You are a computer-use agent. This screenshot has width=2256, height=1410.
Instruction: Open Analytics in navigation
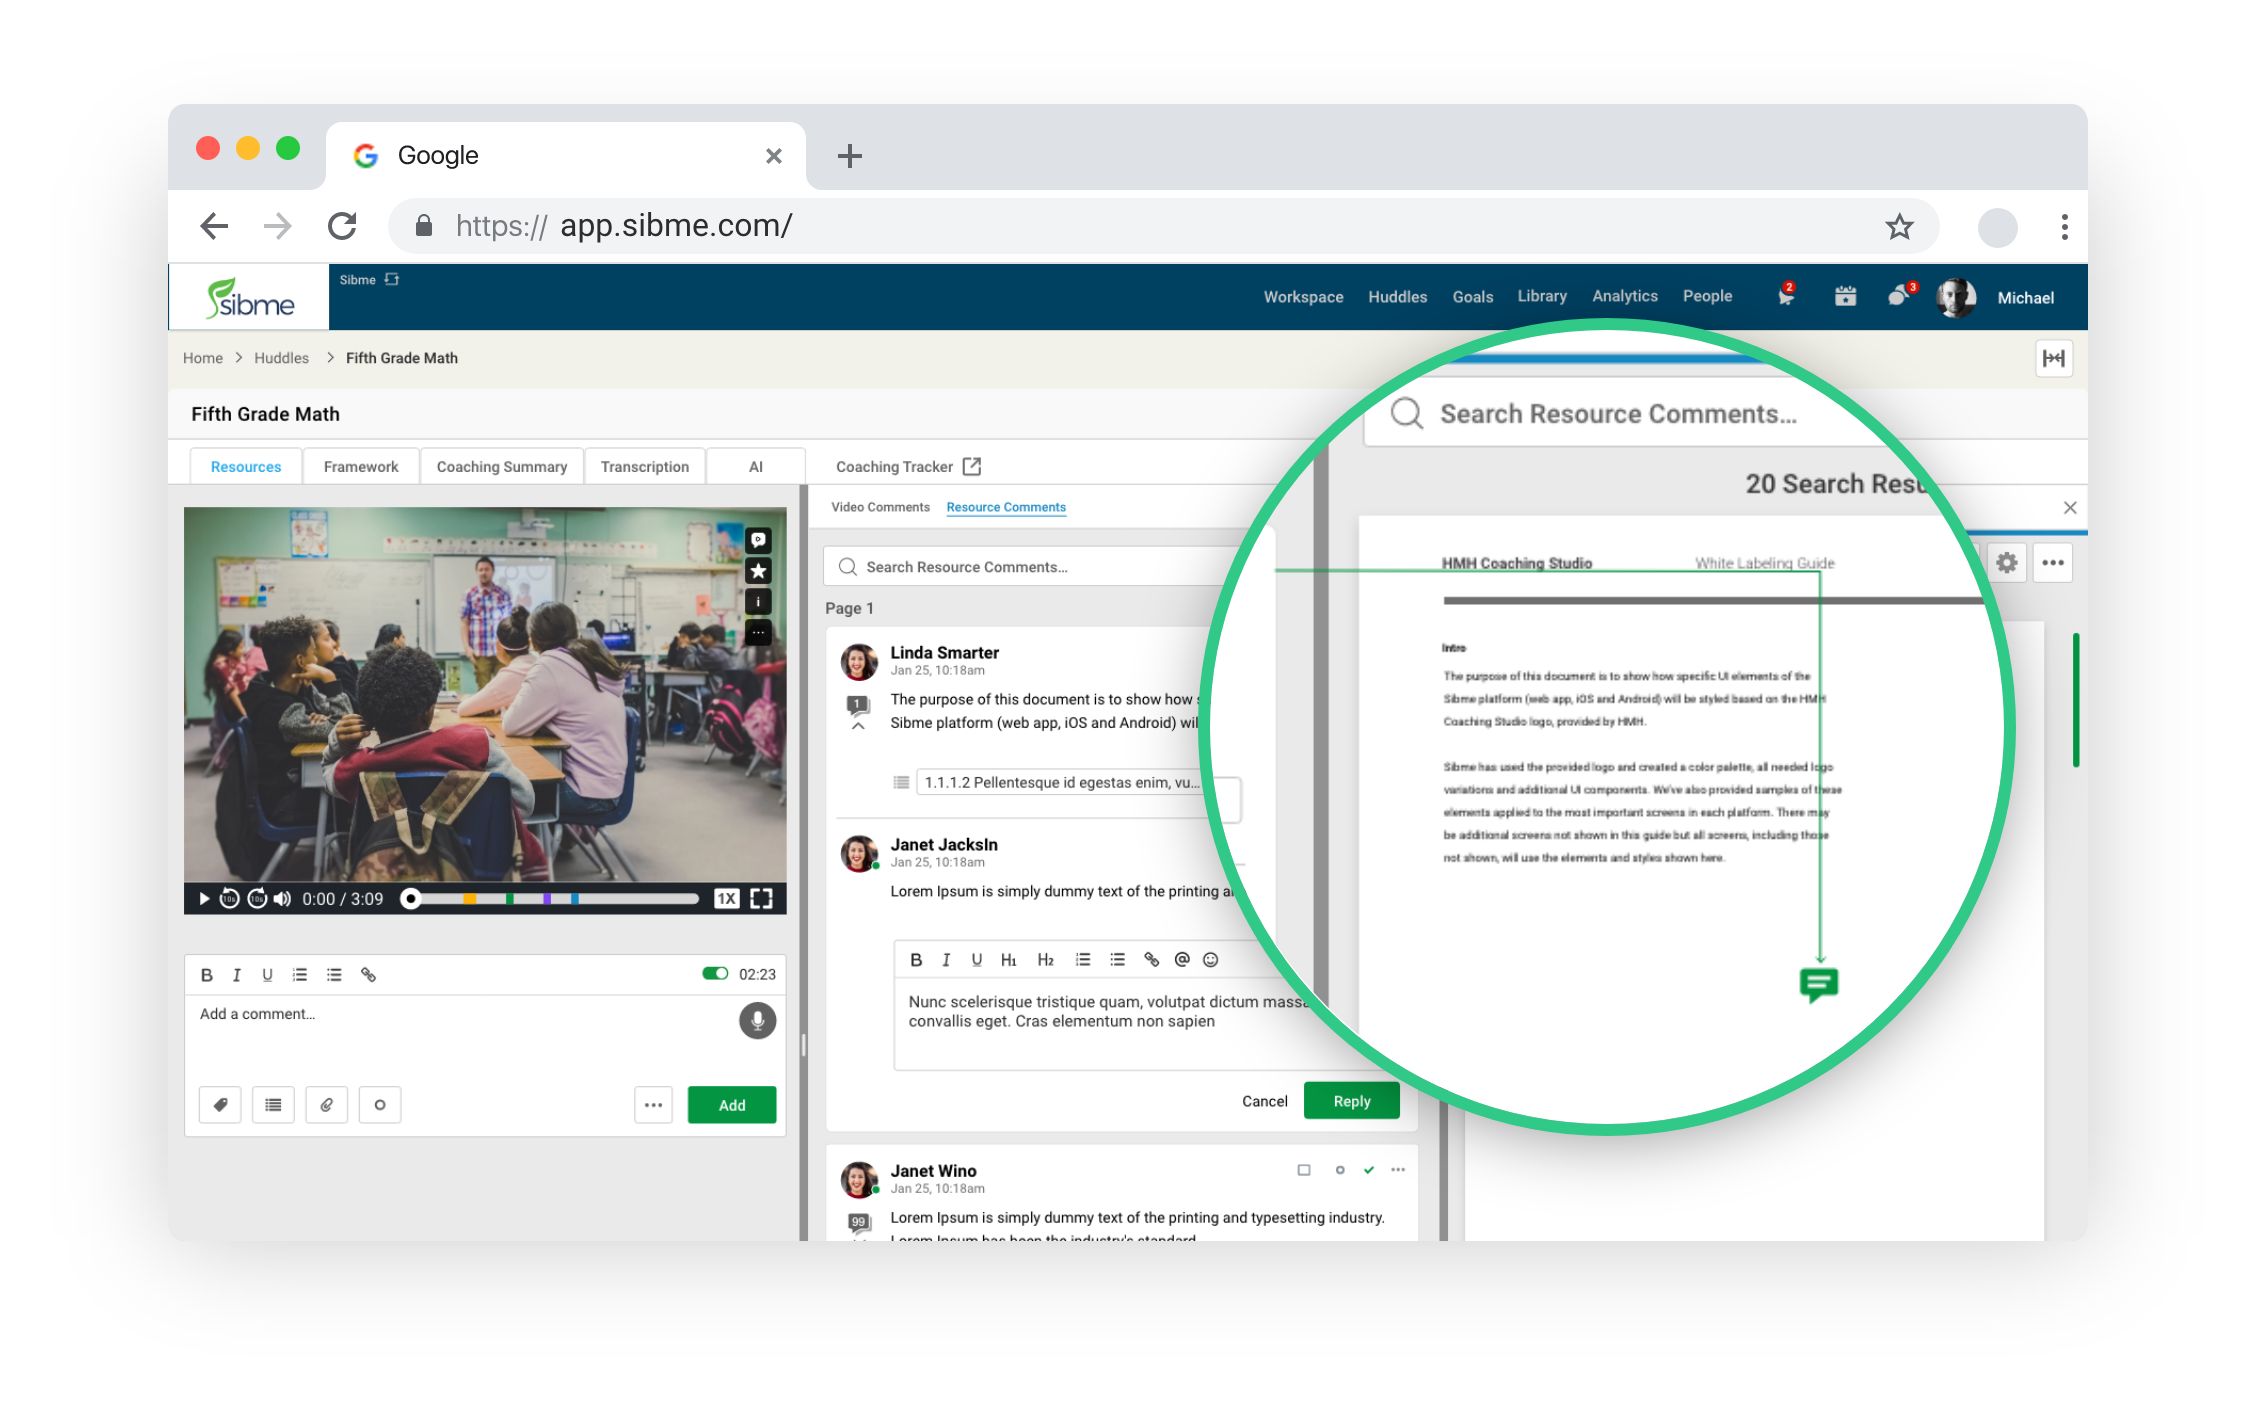coord(1625,296)
